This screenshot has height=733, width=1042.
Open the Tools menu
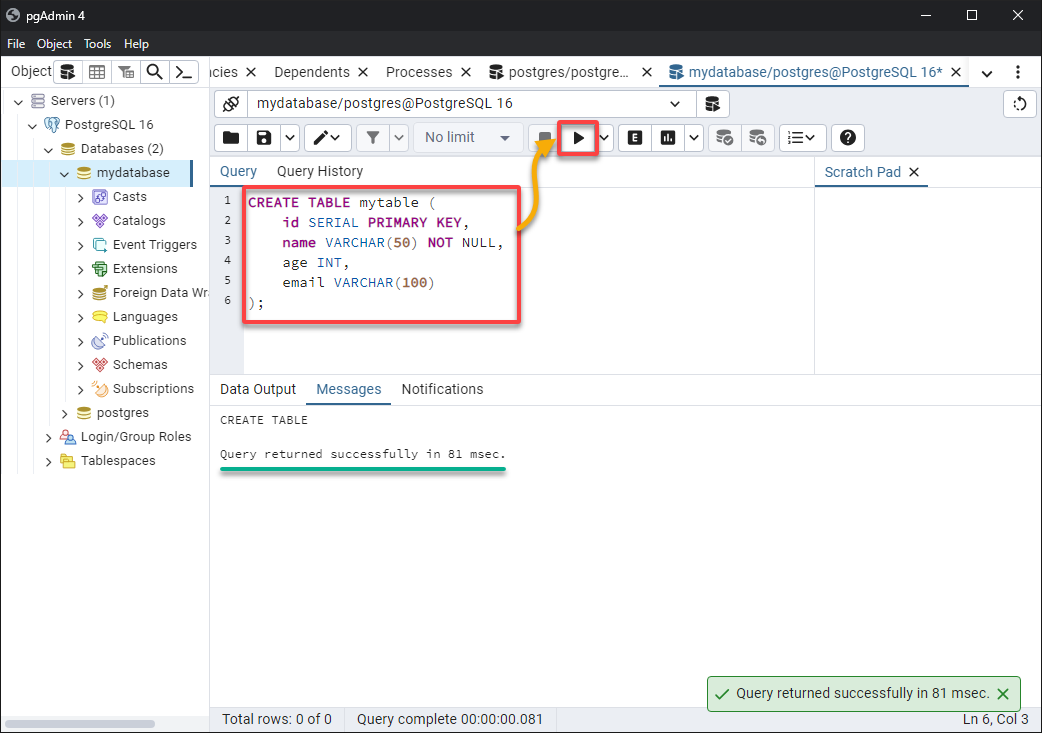coord(97,44)
